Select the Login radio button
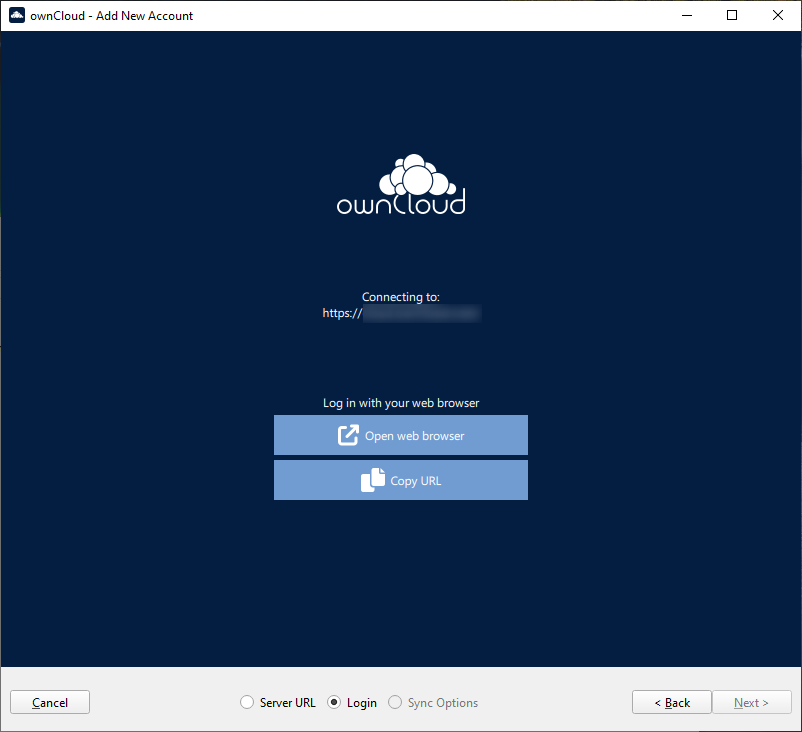The image size is (802, 732). click(x=335, y=703)
